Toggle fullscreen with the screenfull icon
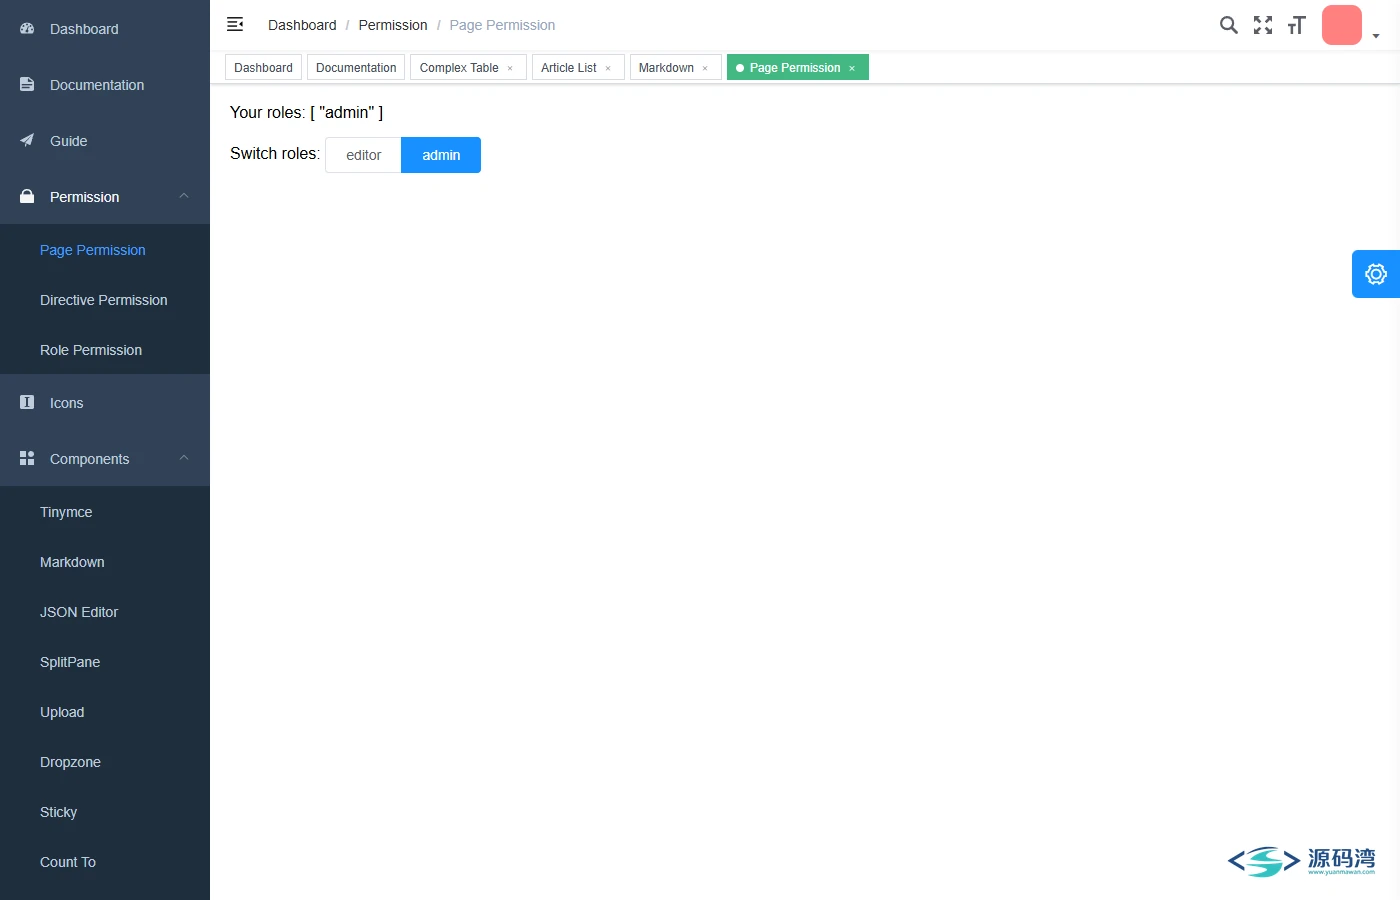 pos(1263,25)
